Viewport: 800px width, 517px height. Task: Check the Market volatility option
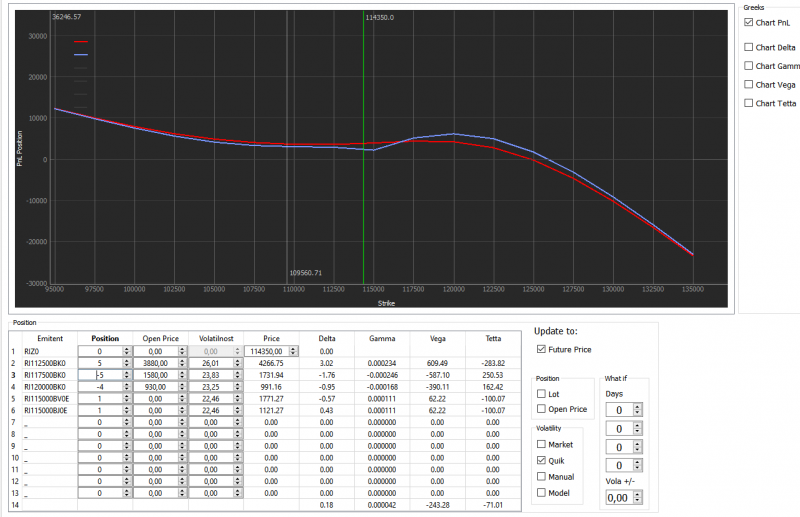(x=541, y=444)
